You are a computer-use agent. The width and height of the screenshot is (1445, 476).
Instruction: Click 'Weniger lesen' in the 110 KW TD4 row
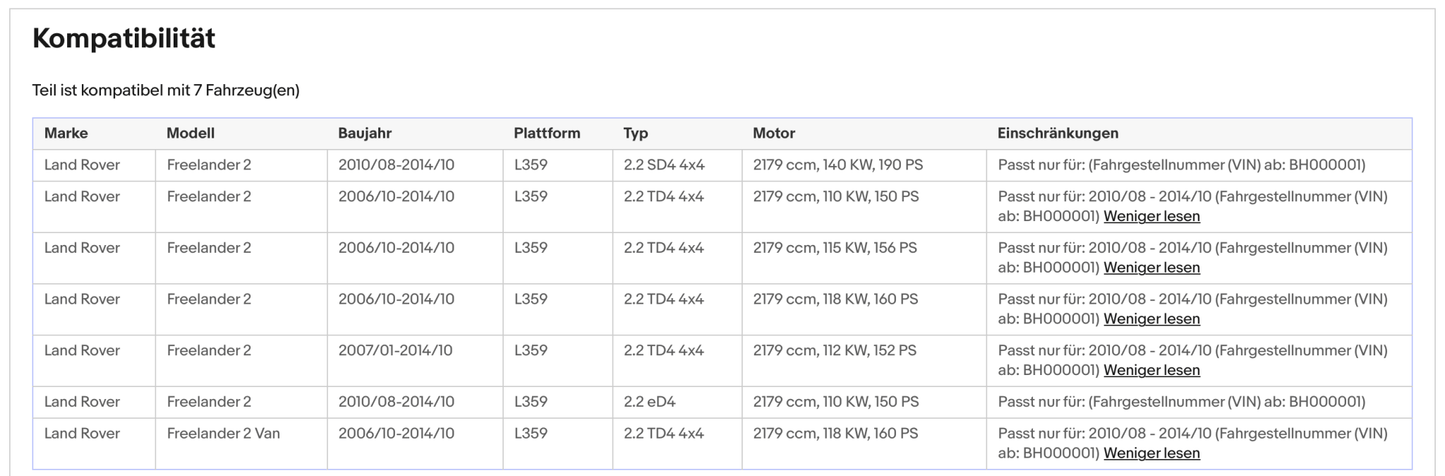1151,216
